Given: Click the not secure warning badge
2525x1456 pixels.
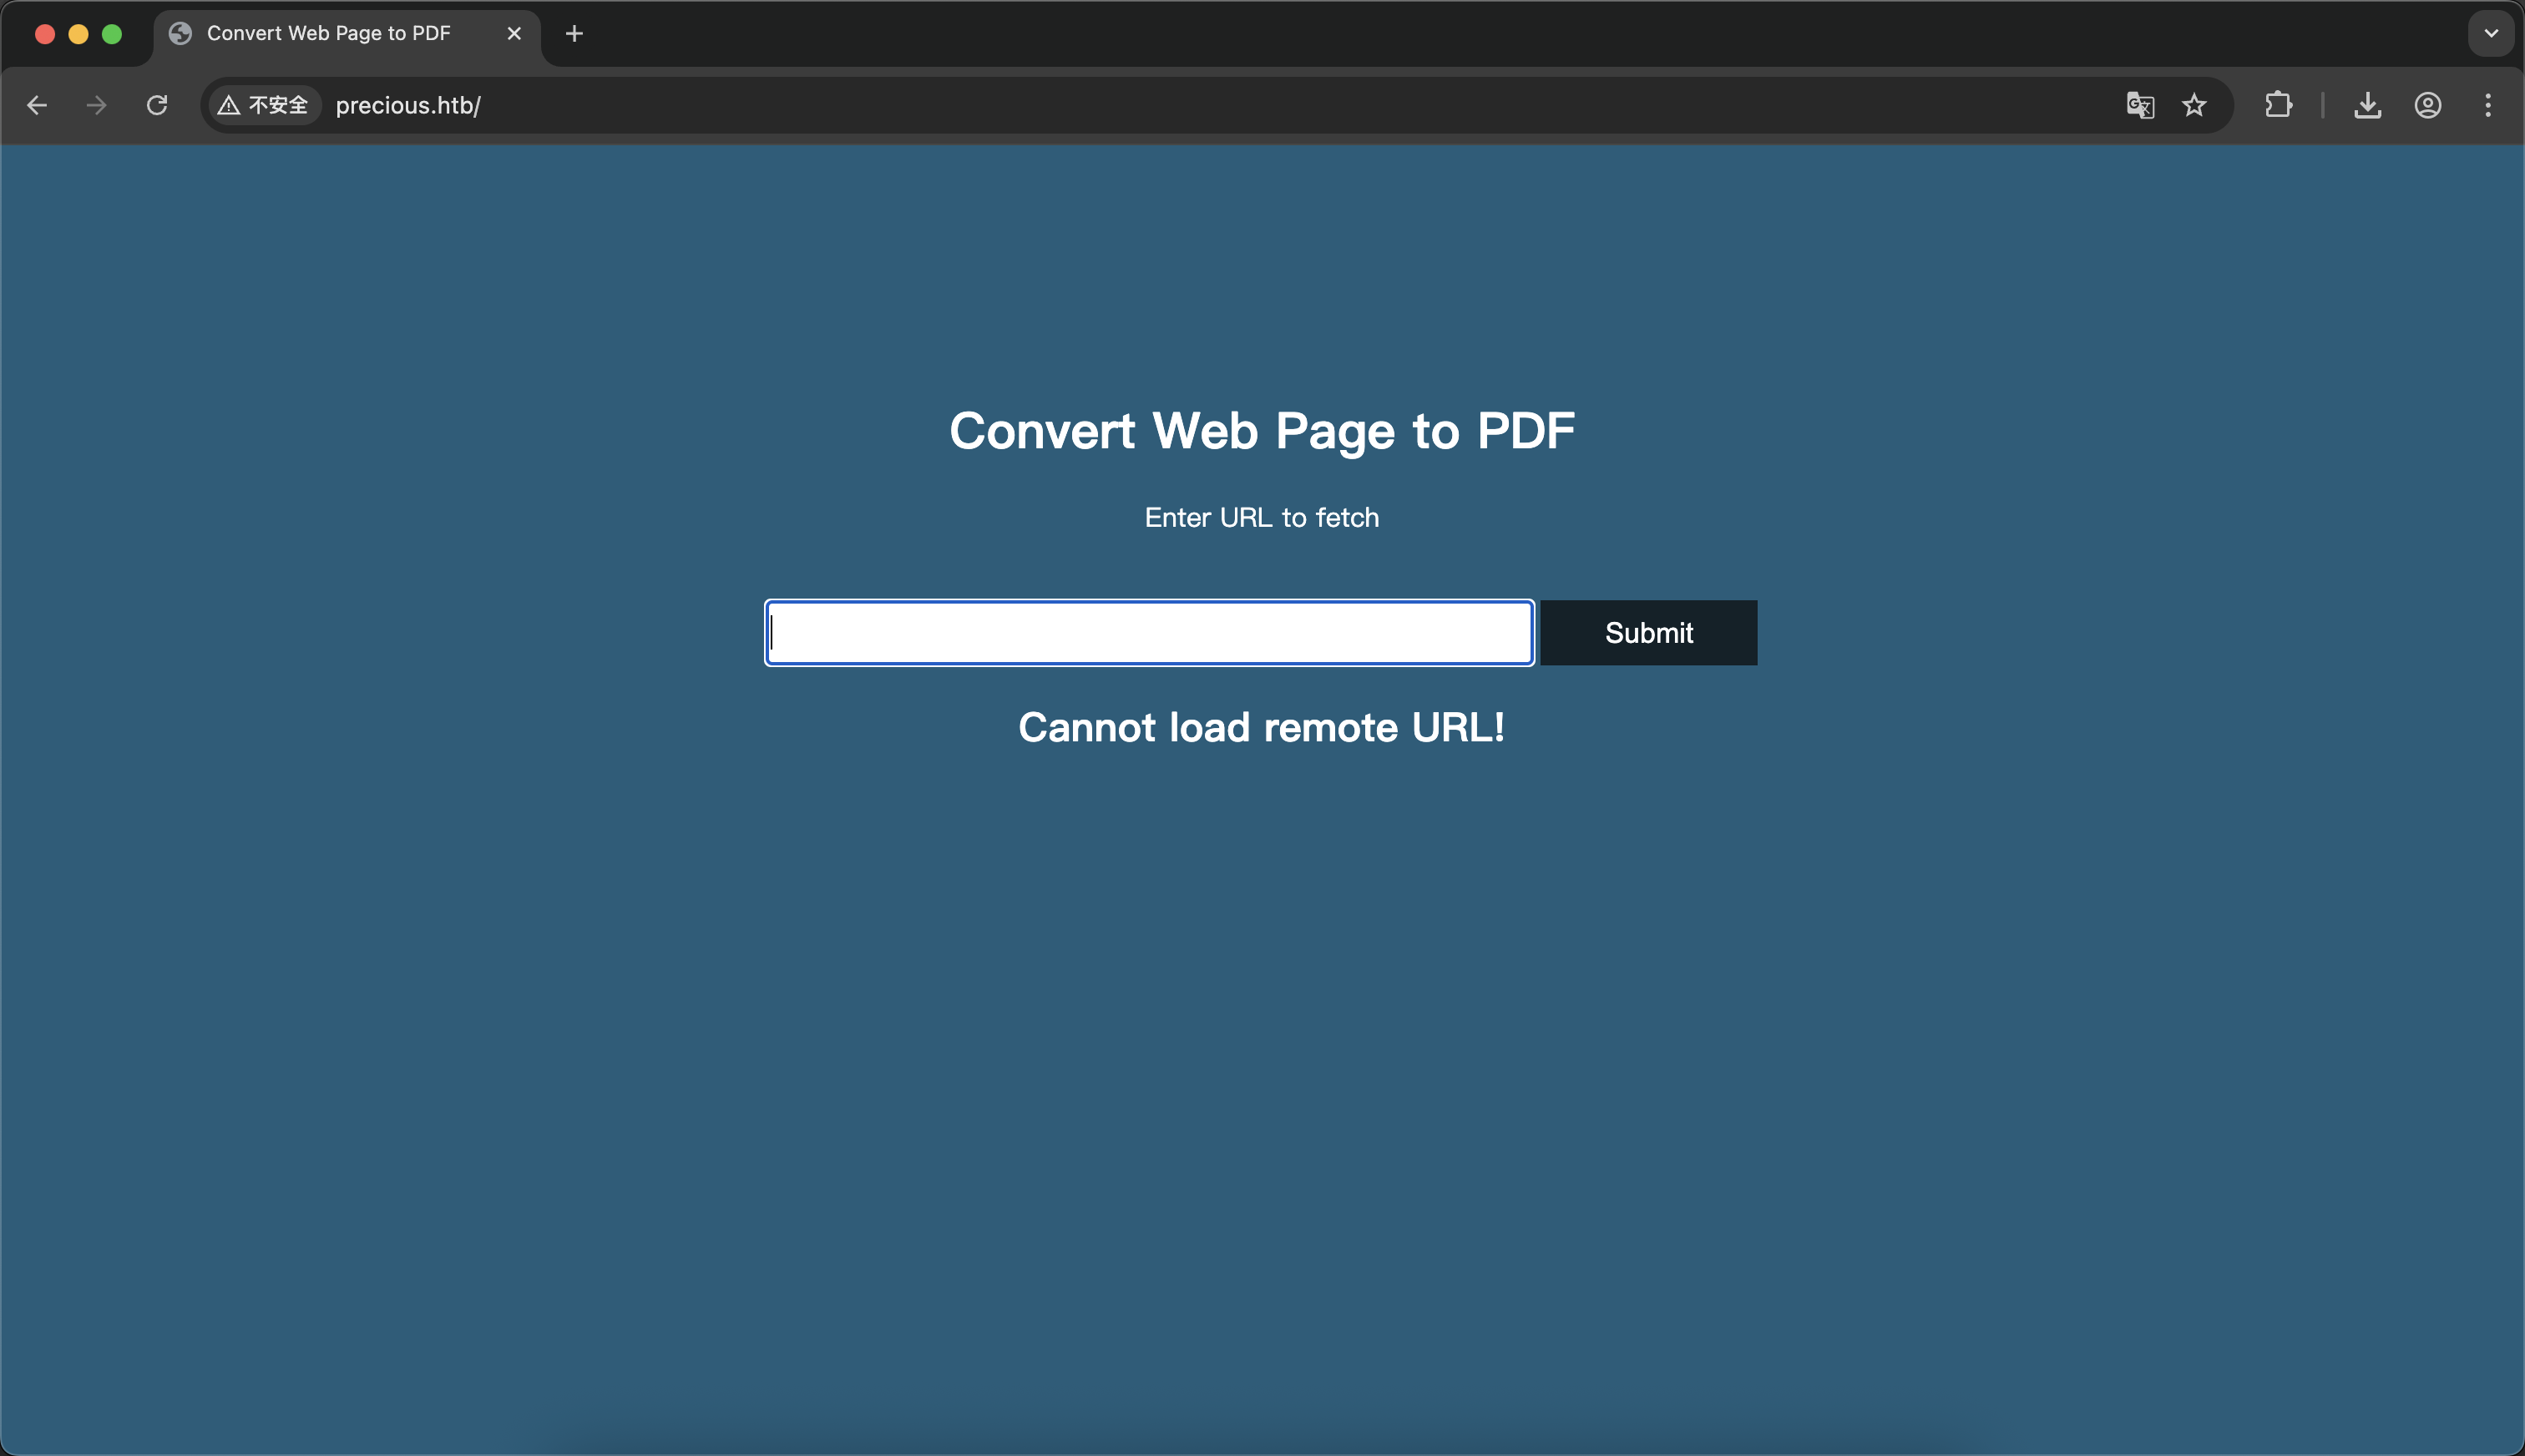Looking at the screenshot, I should click(264, 105).
